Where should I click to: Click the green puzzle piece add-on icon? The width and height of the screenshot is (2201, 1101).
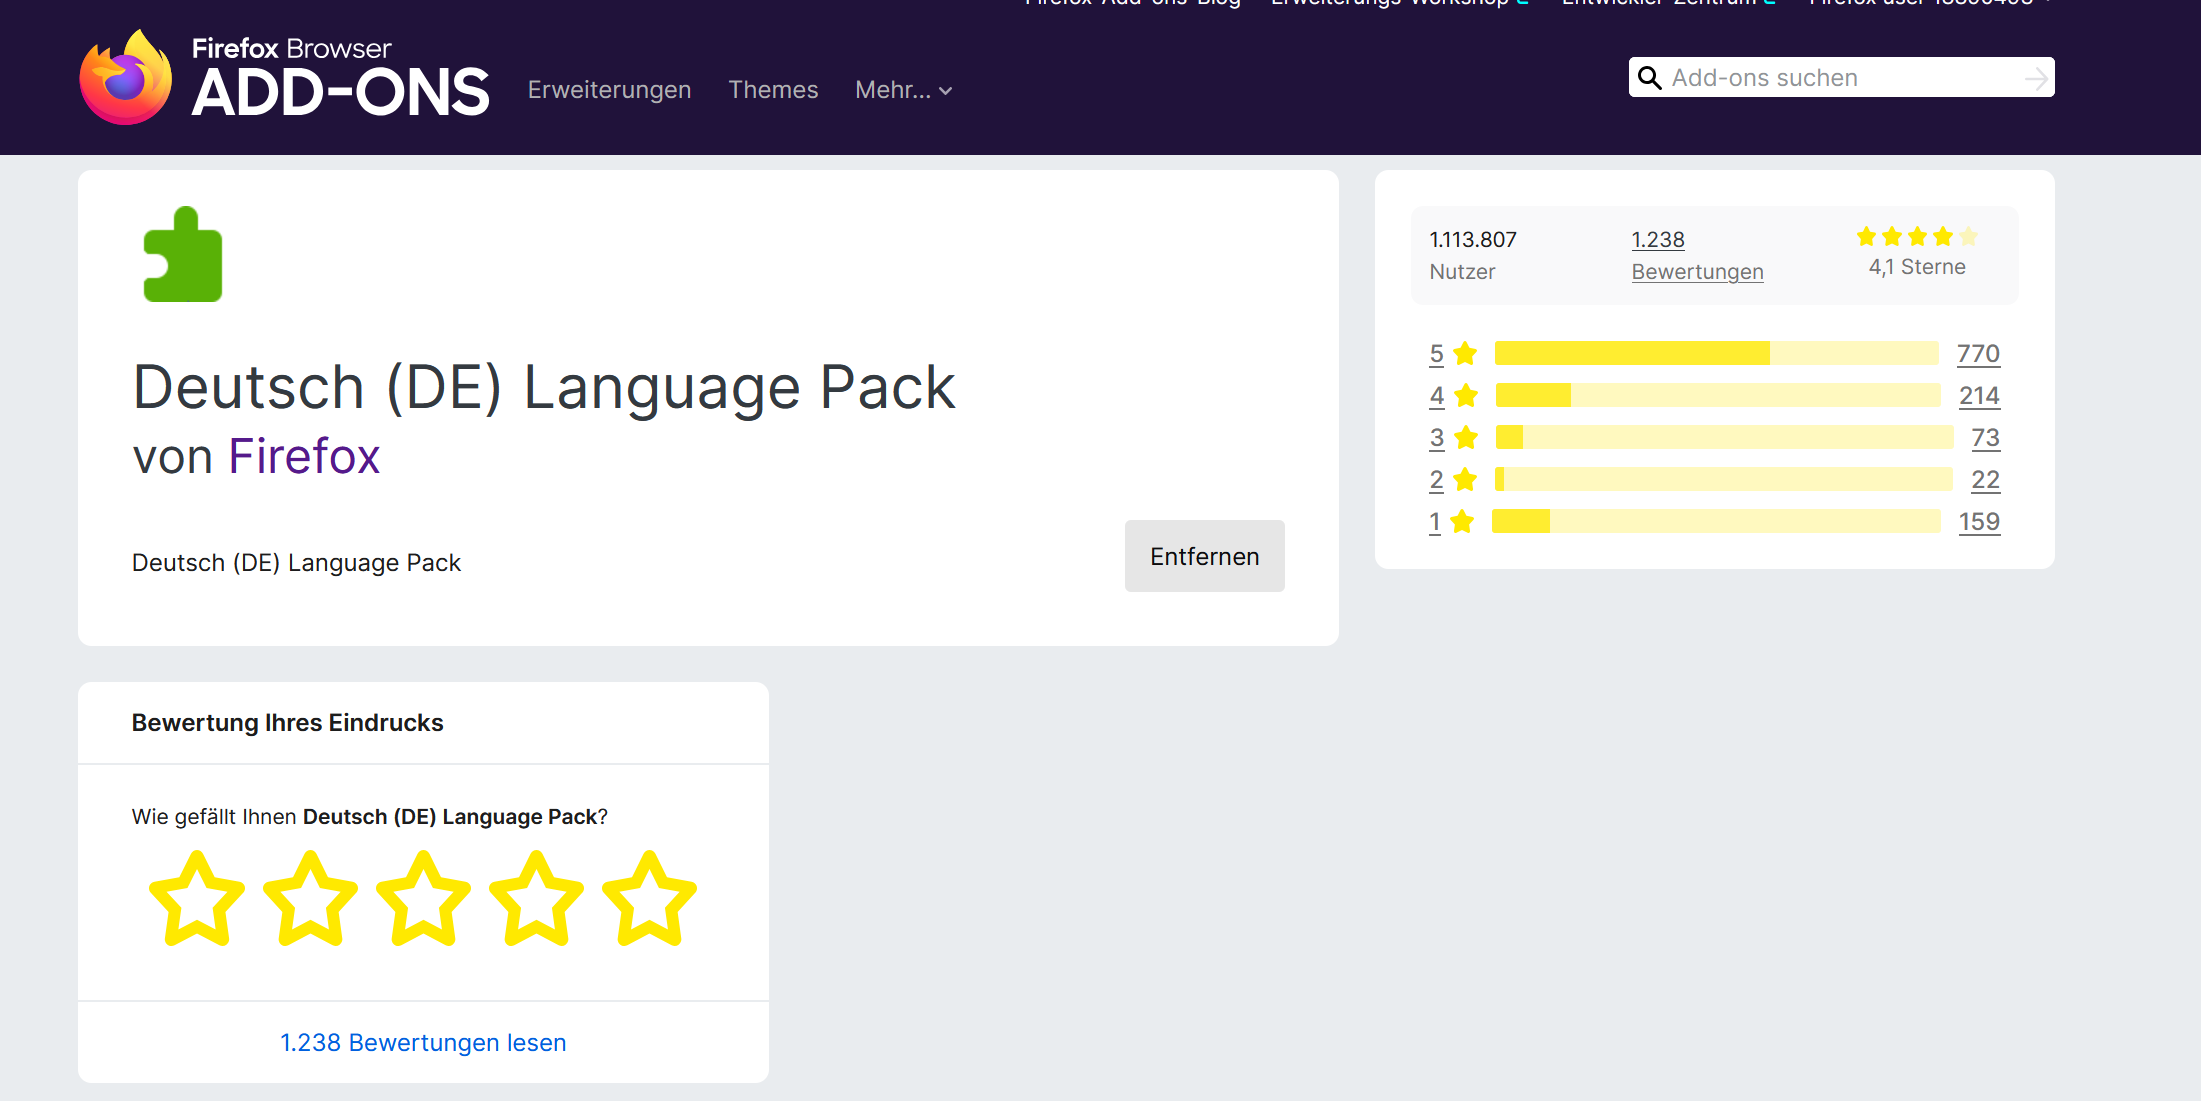tap(183, 255)
